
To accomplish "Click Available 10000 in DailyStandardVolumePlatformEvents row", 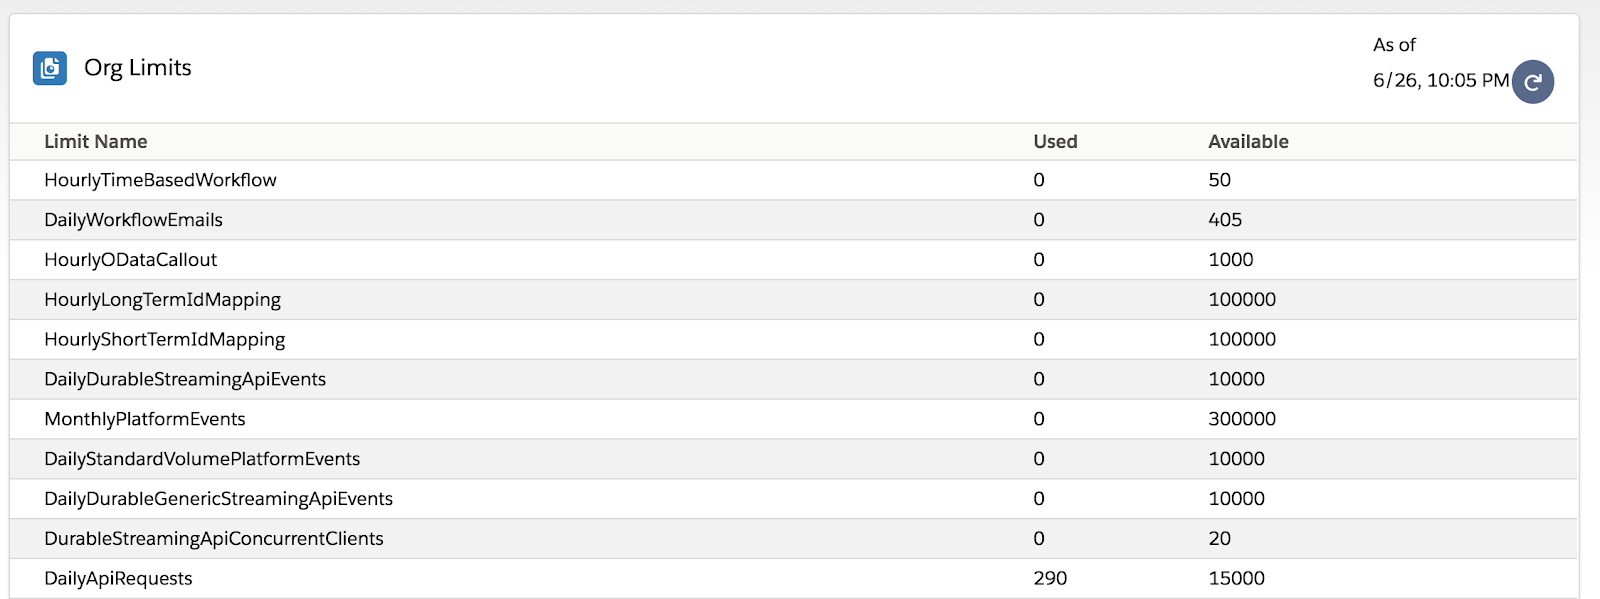I will click(x=1236, y=459).
